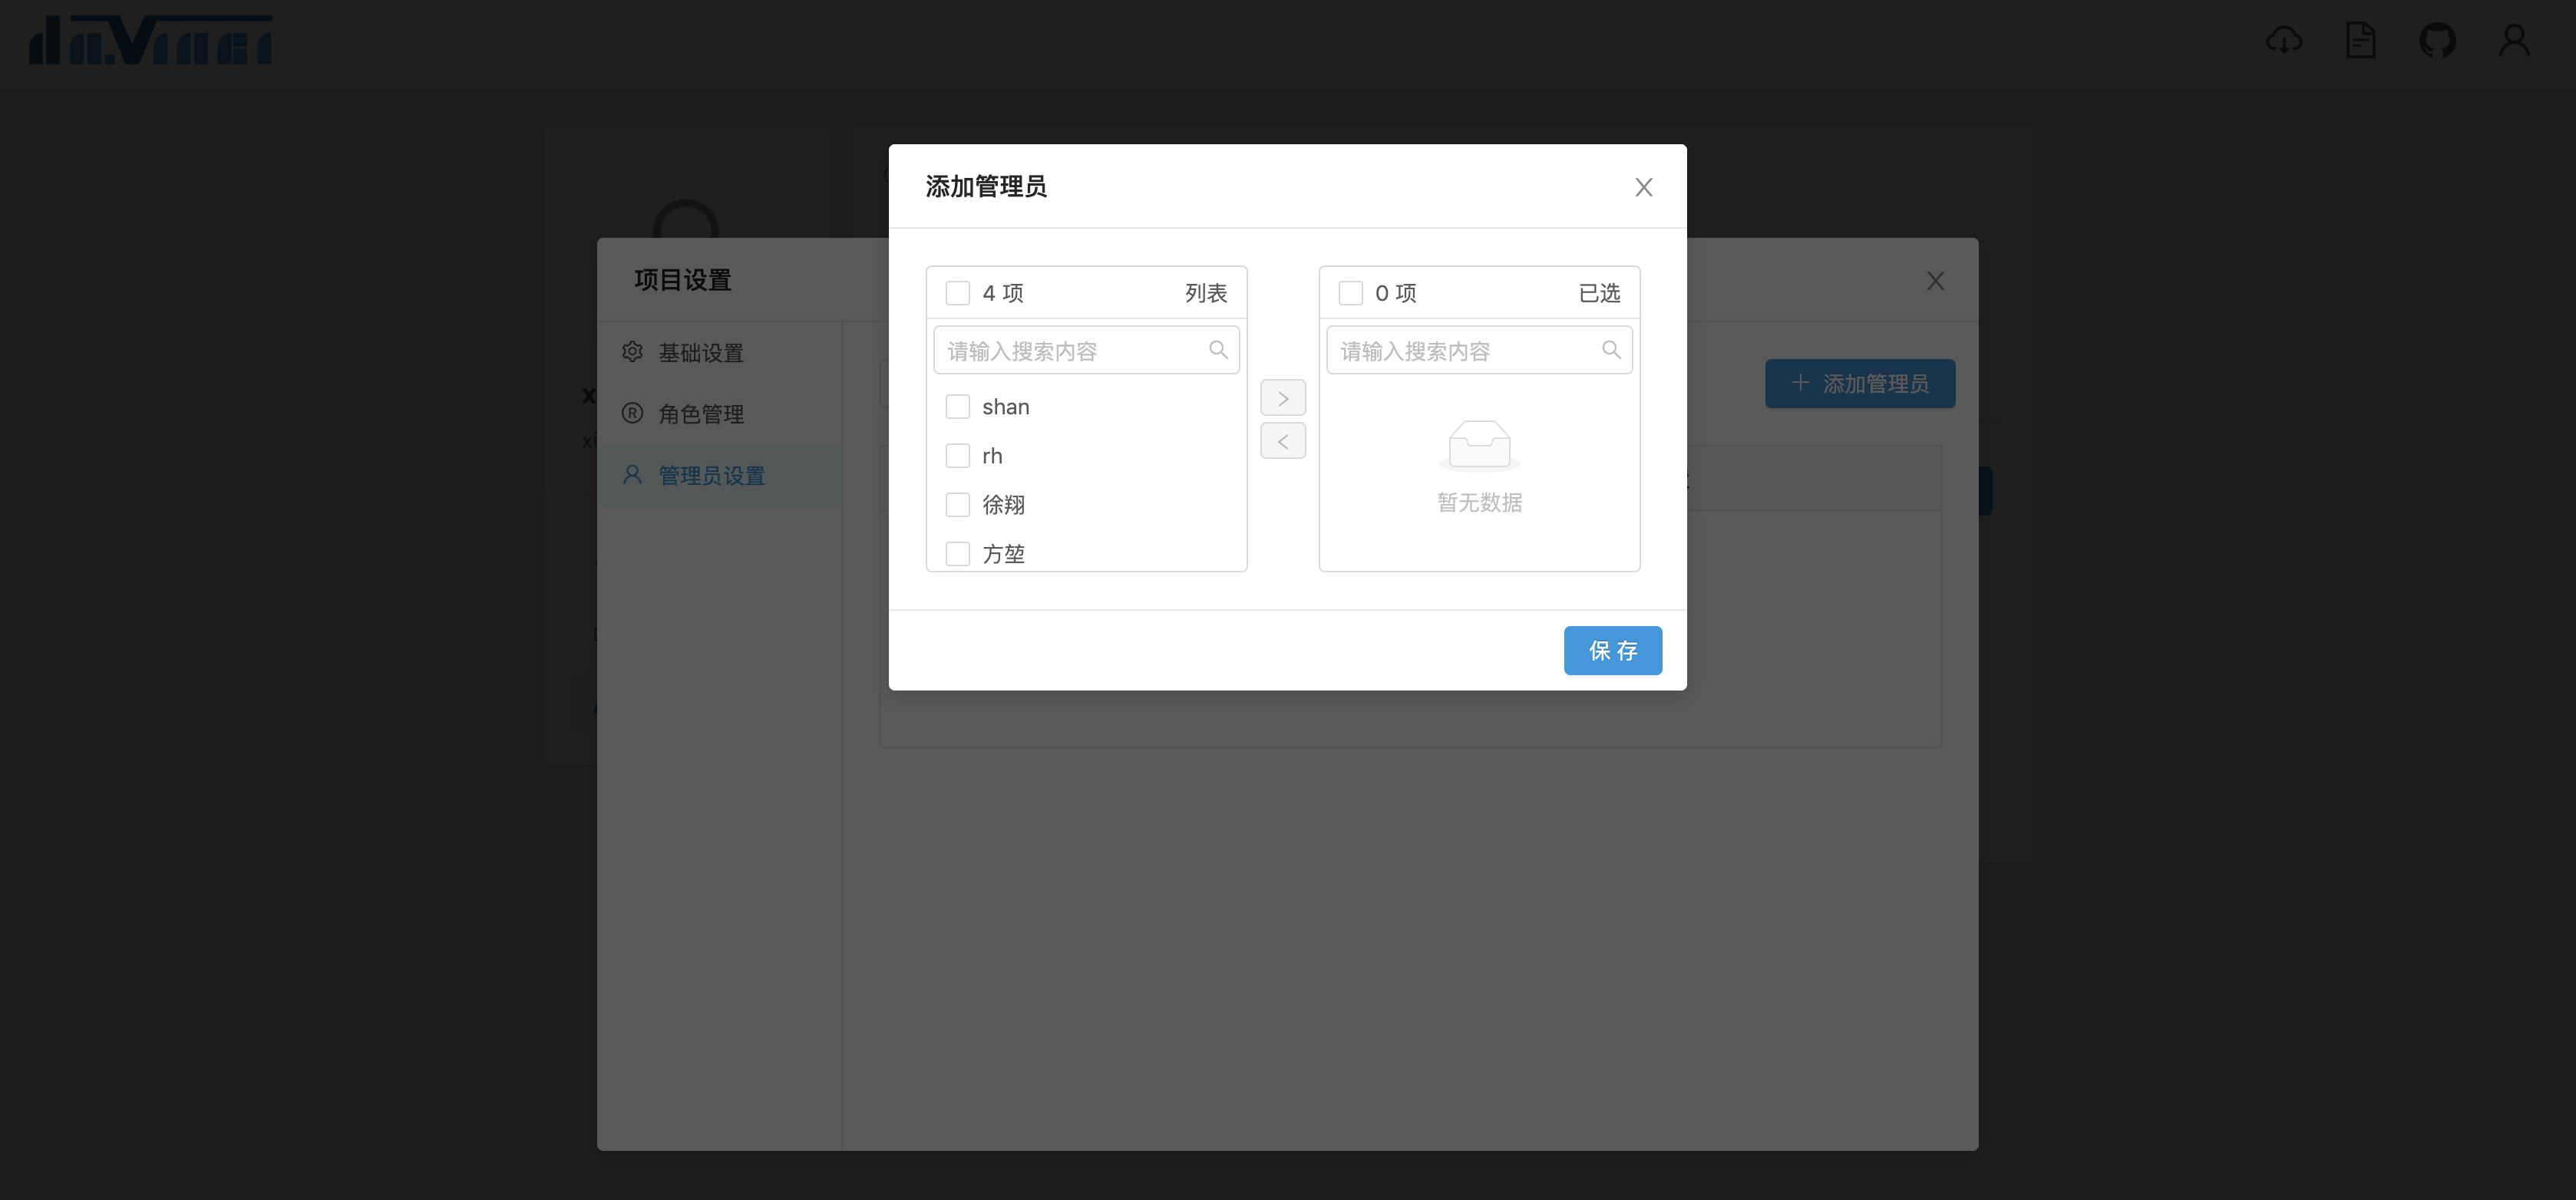
Task: Click the user profile icon
Action: click(2514, 41)
